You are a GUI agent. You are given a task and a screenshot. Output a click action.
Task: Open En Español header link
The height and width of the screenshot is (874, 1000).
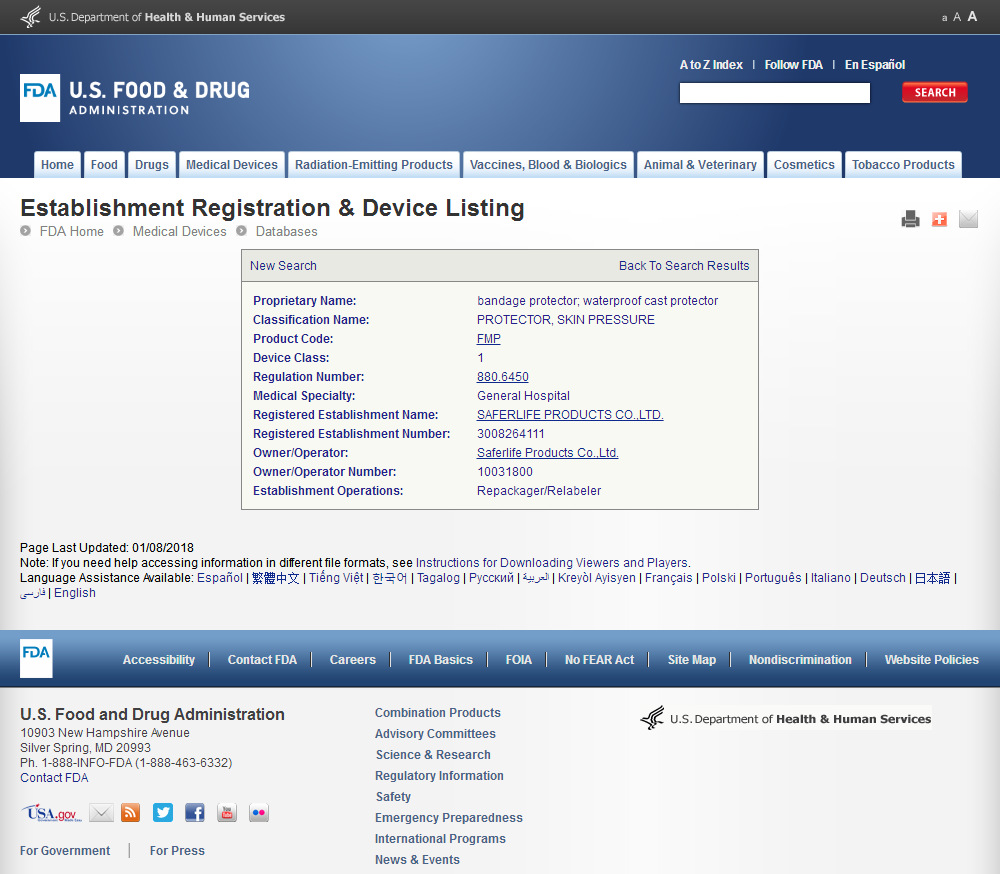(x=875, y=64)
